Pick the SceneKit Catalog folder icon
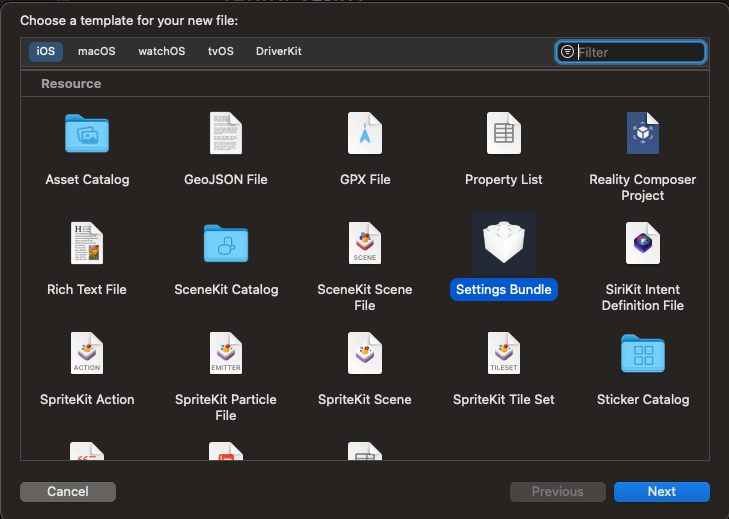The image size is (729, 519). [226, 243]
